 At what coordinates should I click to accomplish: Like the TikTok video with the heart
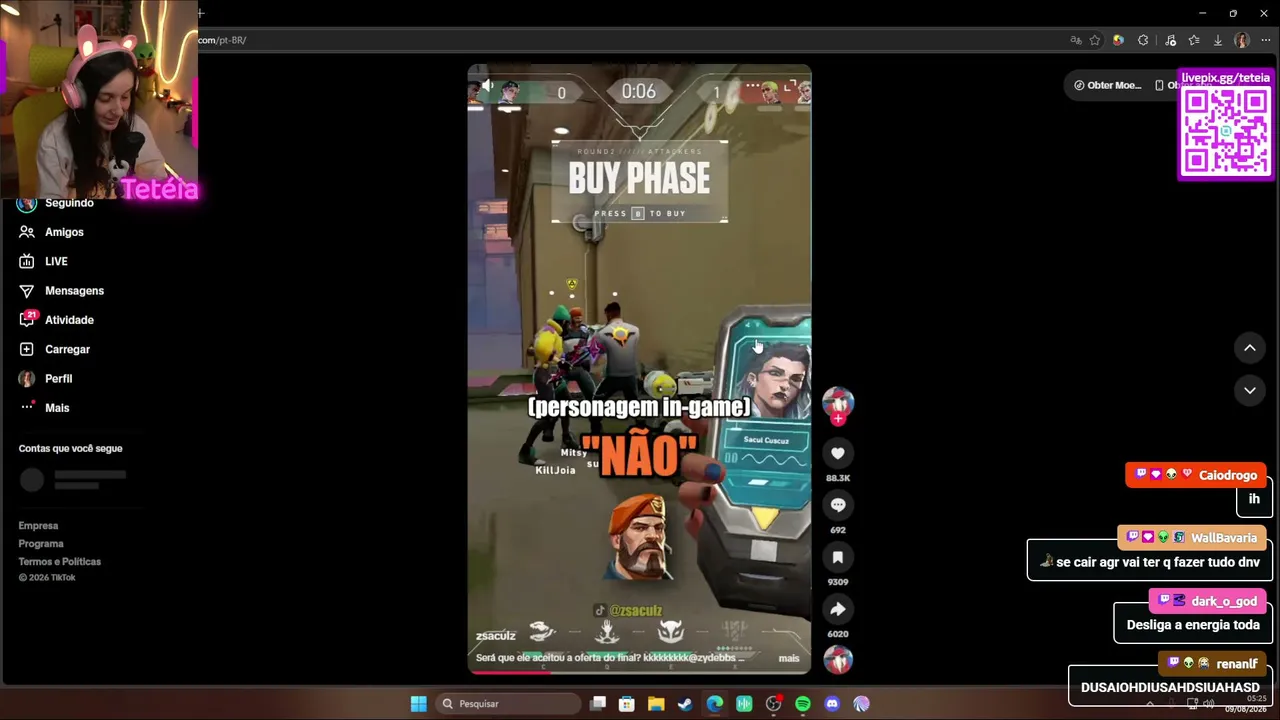[838, 453]
